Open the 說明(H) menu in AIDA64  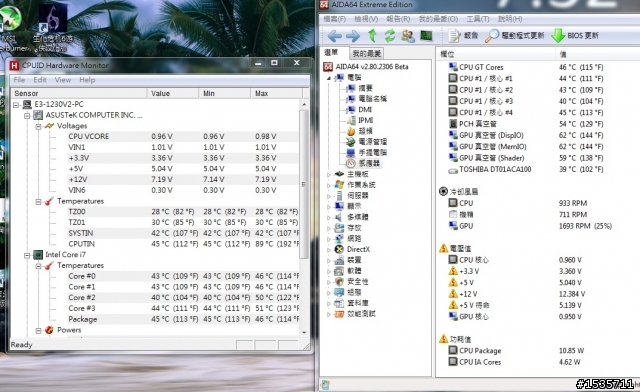point(510,19)
